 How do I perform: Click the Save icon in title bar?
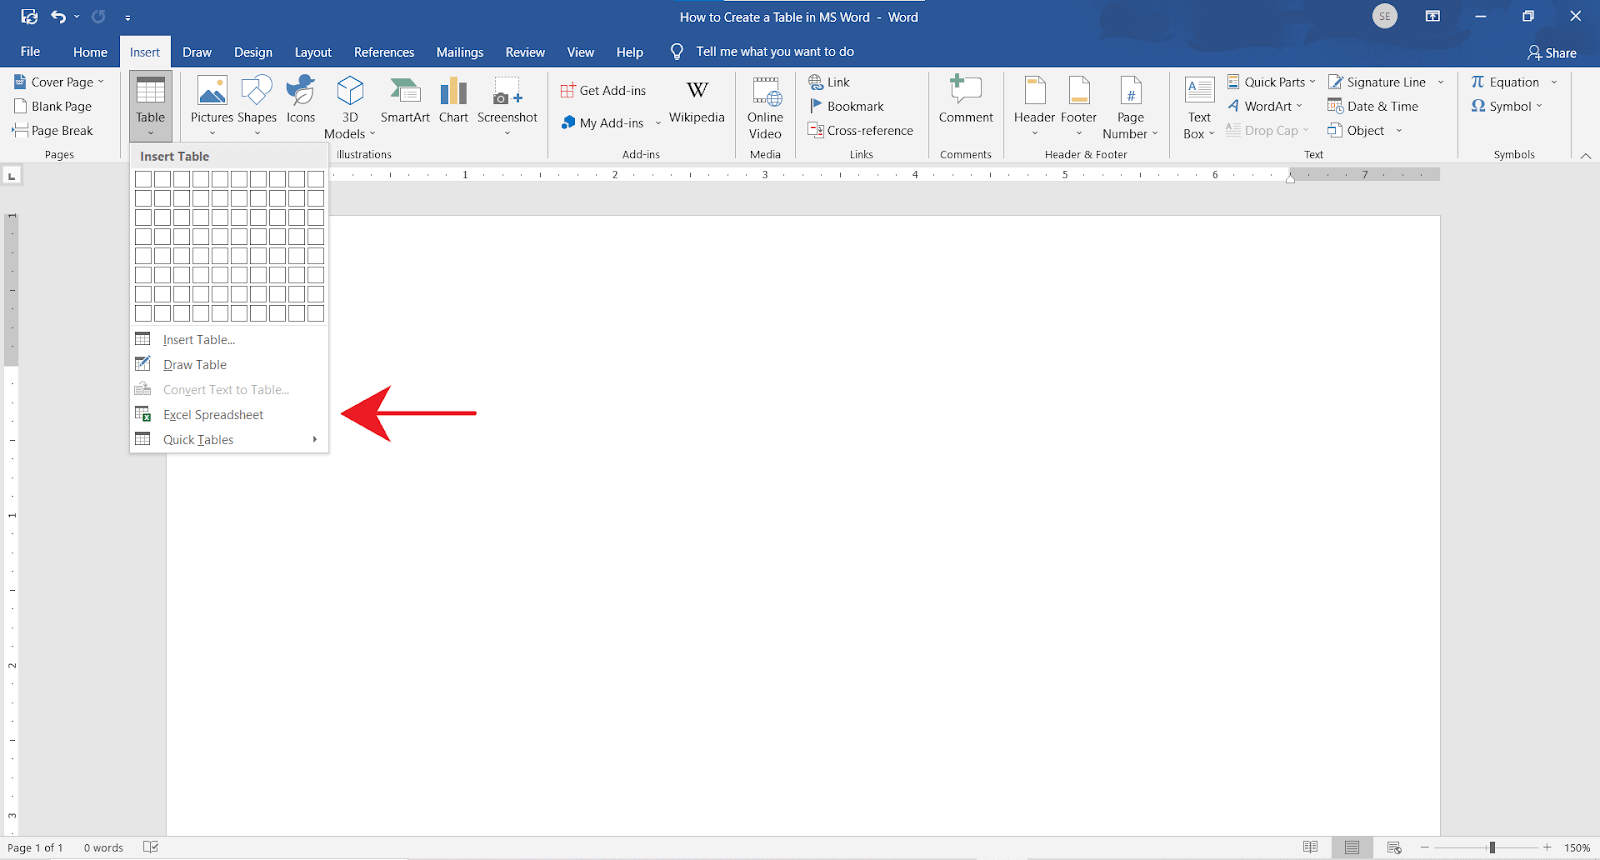[29, 16]
